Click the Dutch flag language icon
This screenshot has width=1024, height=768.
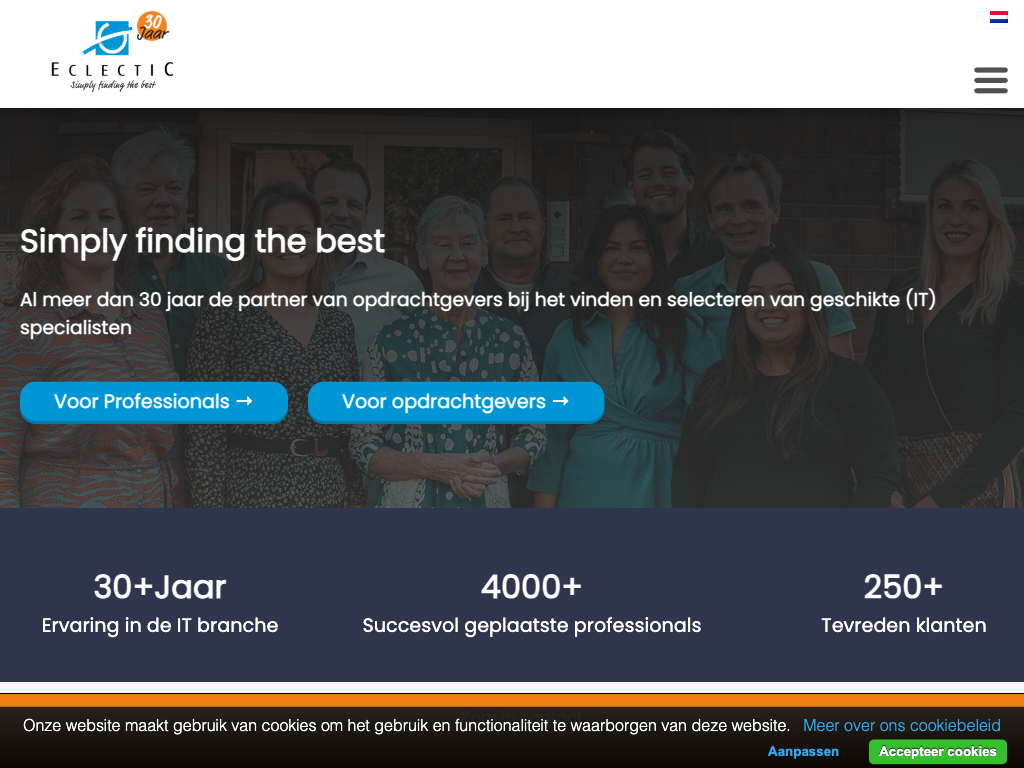coord(999,17)
